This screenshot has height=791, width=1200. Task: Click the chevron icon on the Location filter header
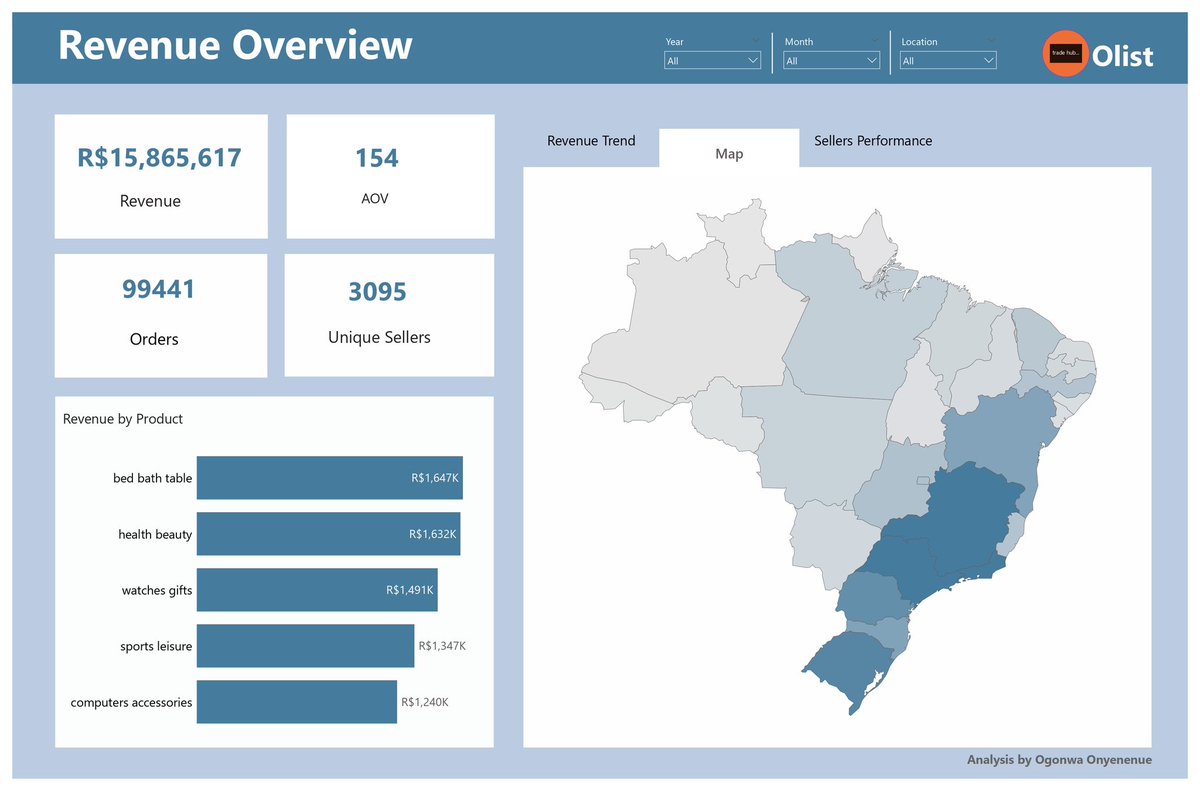pos(989,40)
